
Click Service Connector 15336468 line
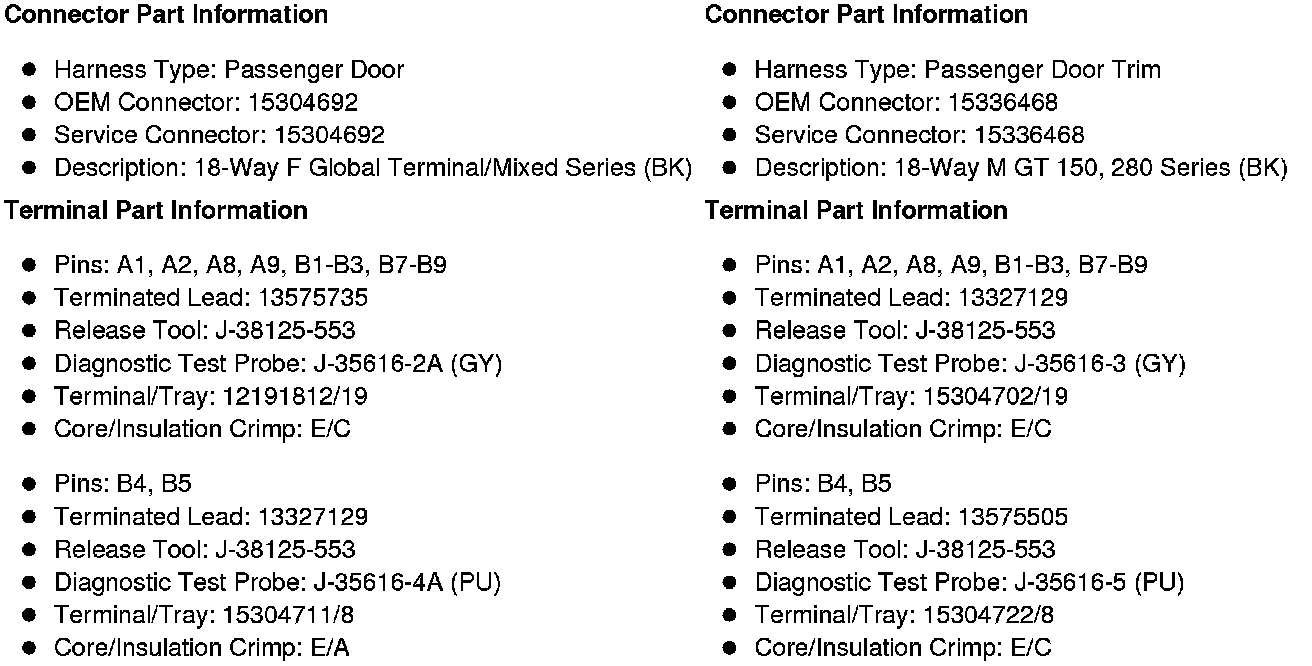click(918, 135)
